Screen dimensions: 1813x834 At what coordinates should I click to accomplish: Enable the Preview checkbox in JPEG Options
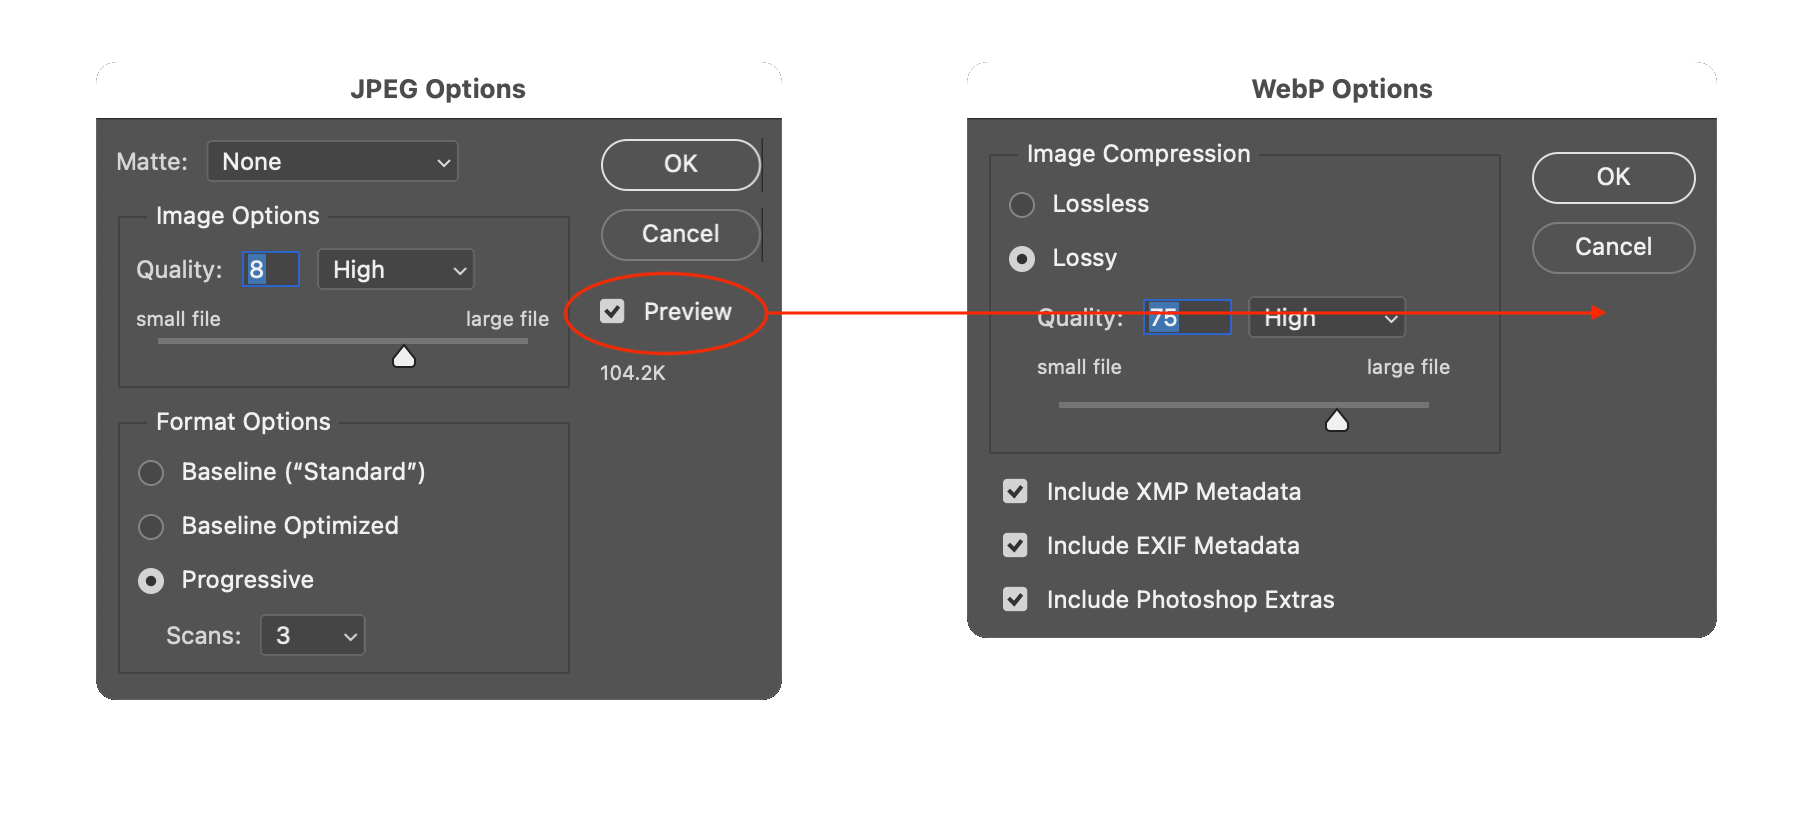613,312
